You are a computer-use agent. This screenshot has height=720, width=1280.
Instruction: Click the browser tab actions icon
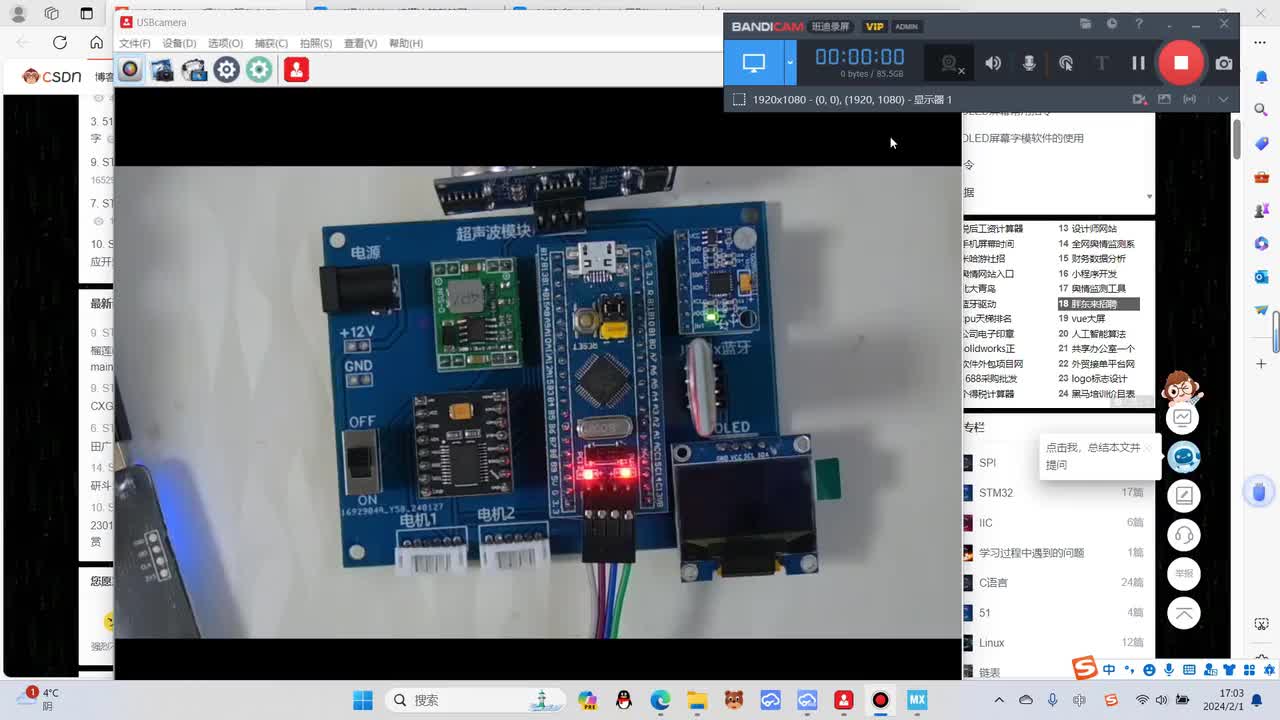pyautogui.click(x=86, y=14)
